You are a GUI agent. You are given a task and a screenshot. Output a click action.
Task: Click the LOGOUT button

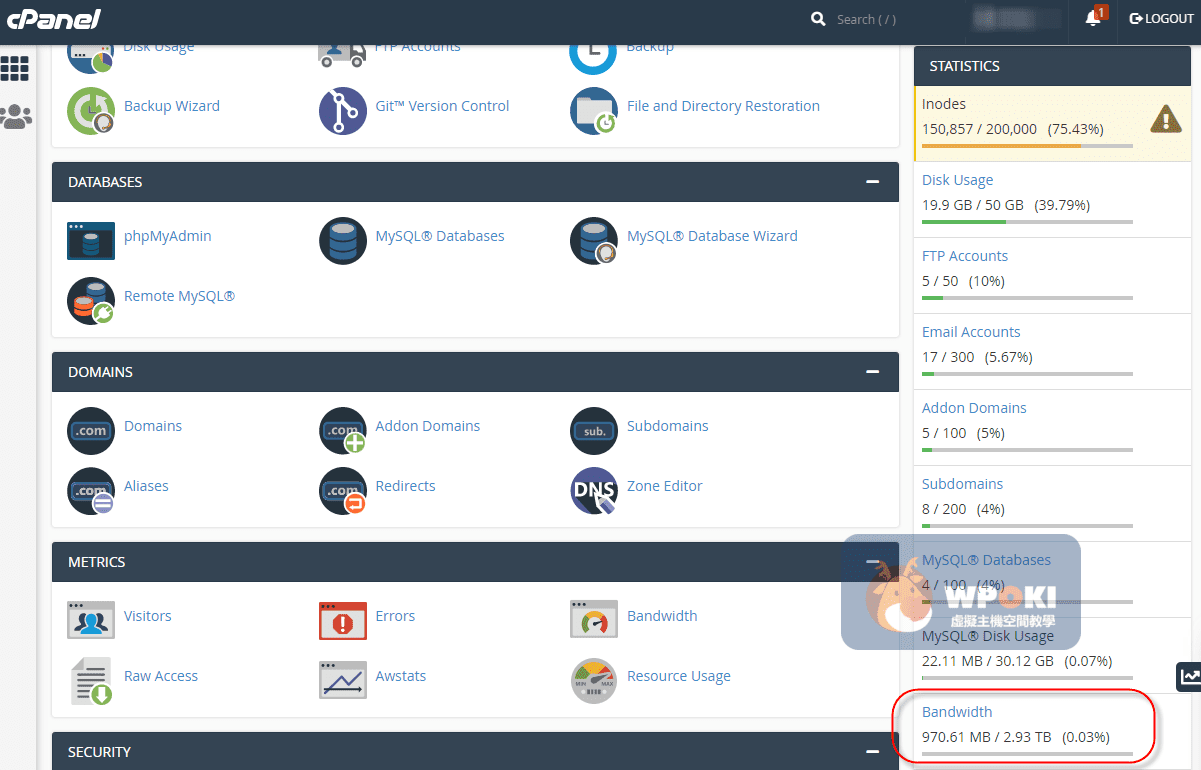pyautogui.click(x=1161, y=19)
